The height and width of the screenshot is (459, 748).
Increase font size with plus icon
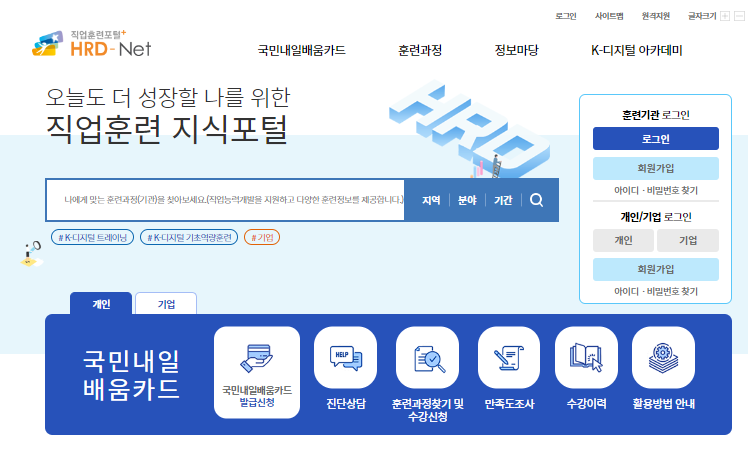(x=725, y=16)
